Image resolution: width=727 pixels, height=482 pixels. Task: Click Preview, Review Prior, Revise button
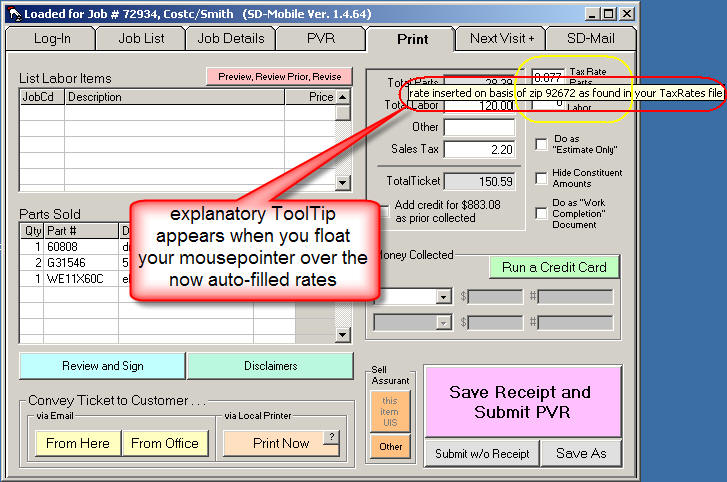(279, 76)
